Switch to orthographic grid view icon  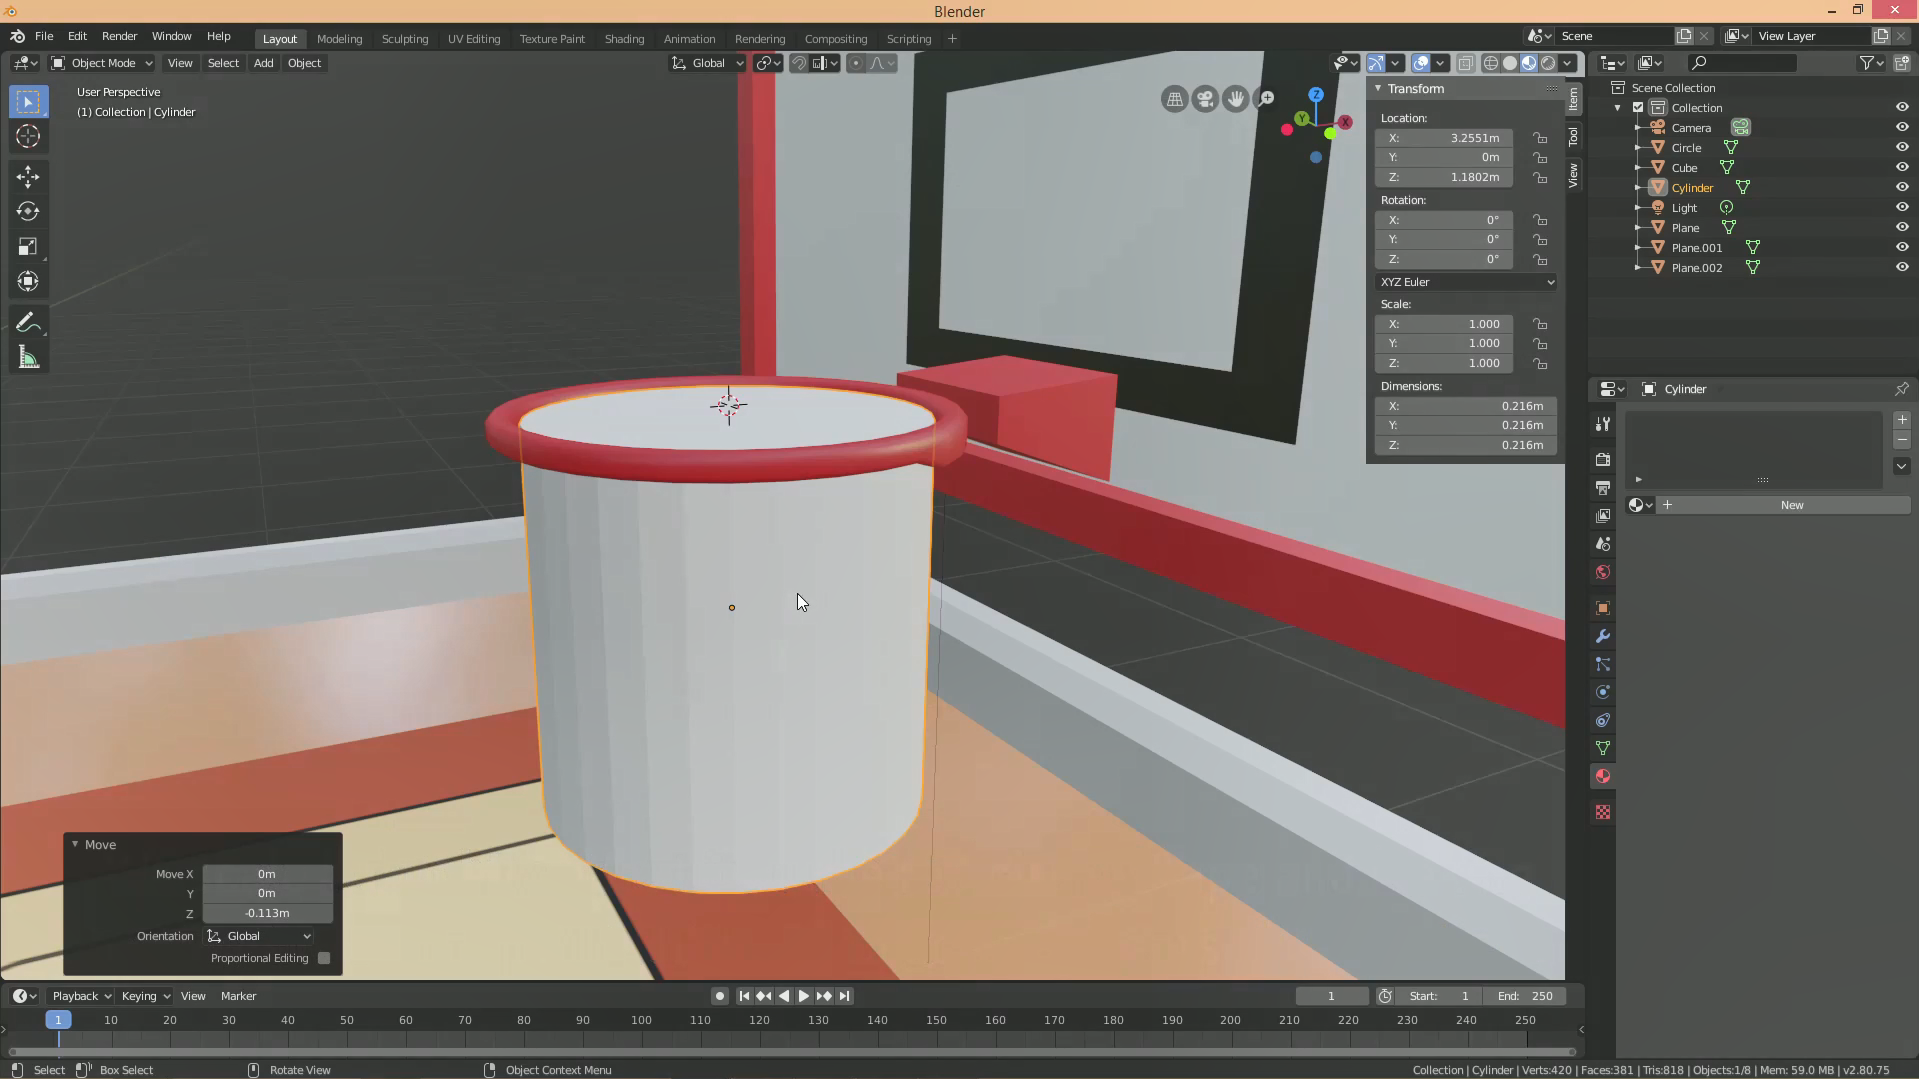click(1175, 99)
